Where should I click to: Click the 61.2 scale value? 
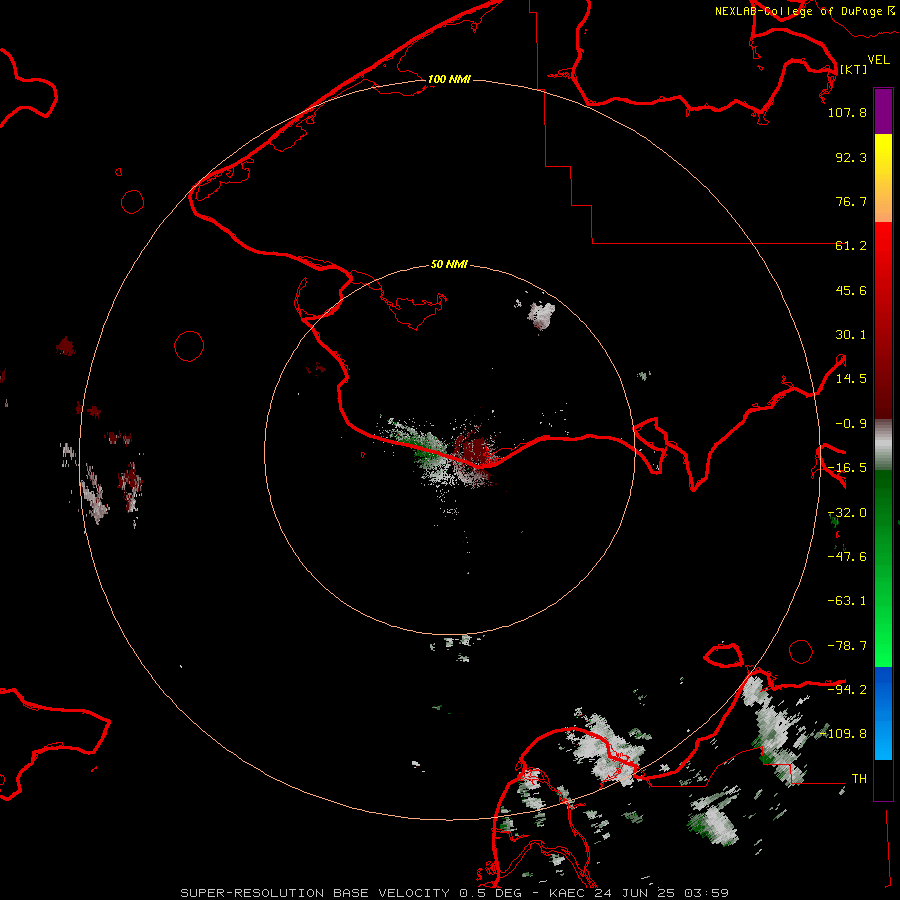pyautogui.click(x=851, y=246)
